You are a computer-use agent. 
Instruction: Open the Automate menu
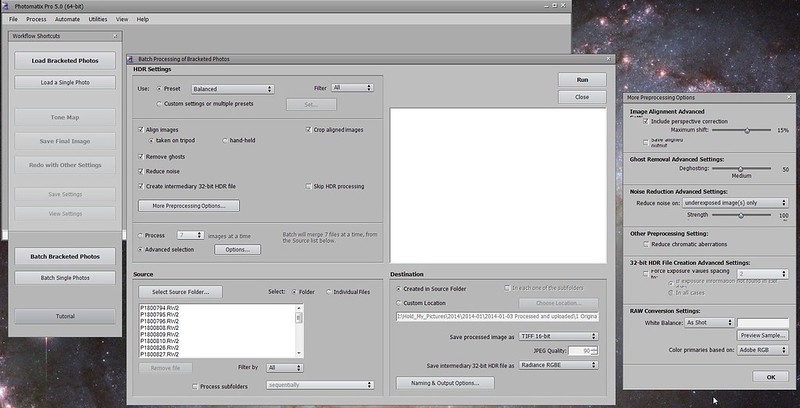(x=68, y=19)
